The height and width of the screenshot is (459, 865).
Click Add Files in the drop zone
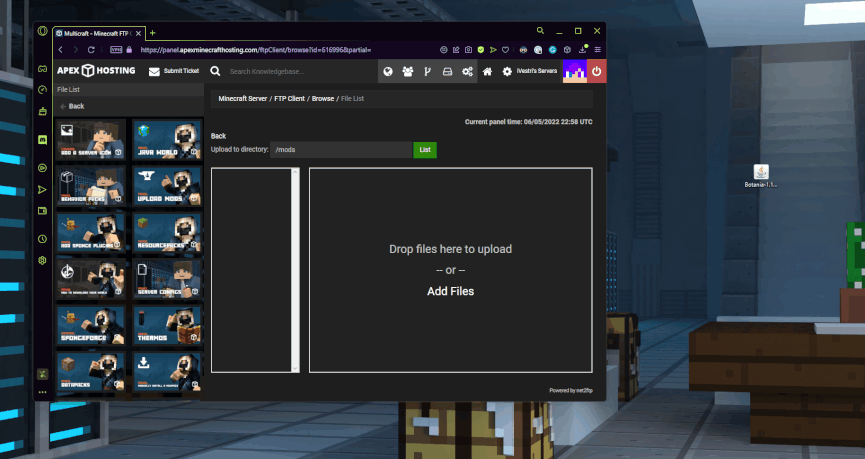(450, 291)
